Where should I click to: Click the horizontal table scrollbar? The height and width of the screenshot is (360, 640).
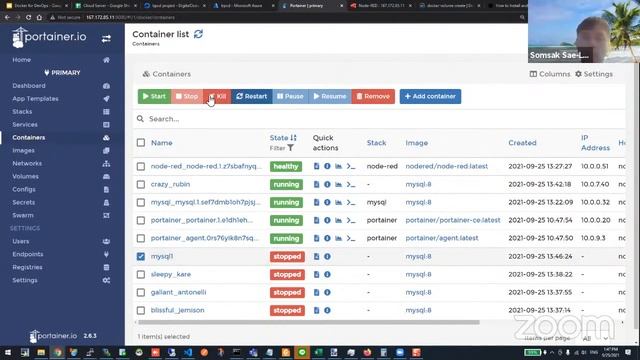(309, 322)
